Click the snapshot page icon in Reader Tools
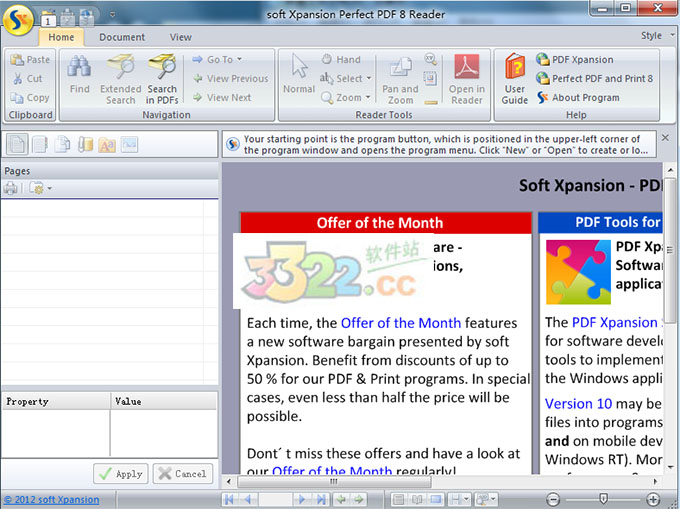The image size is (680, 509). (430, 78)
